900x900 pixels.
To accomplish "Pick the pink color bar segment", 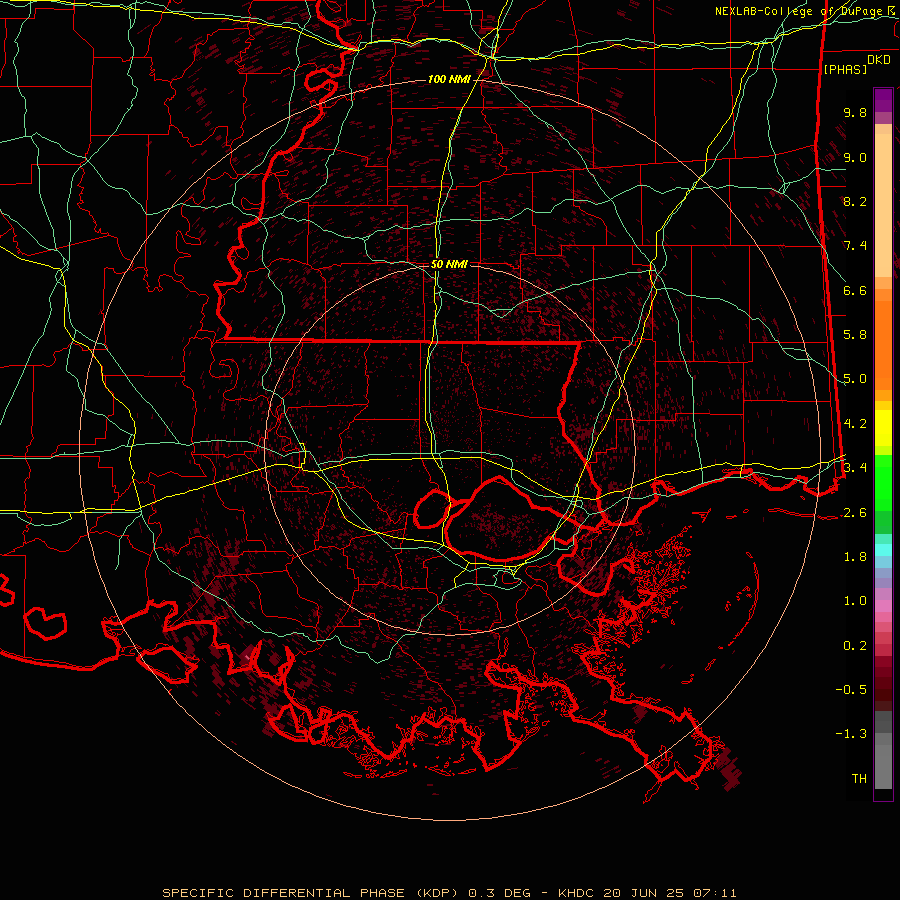I will click(883, 606).
